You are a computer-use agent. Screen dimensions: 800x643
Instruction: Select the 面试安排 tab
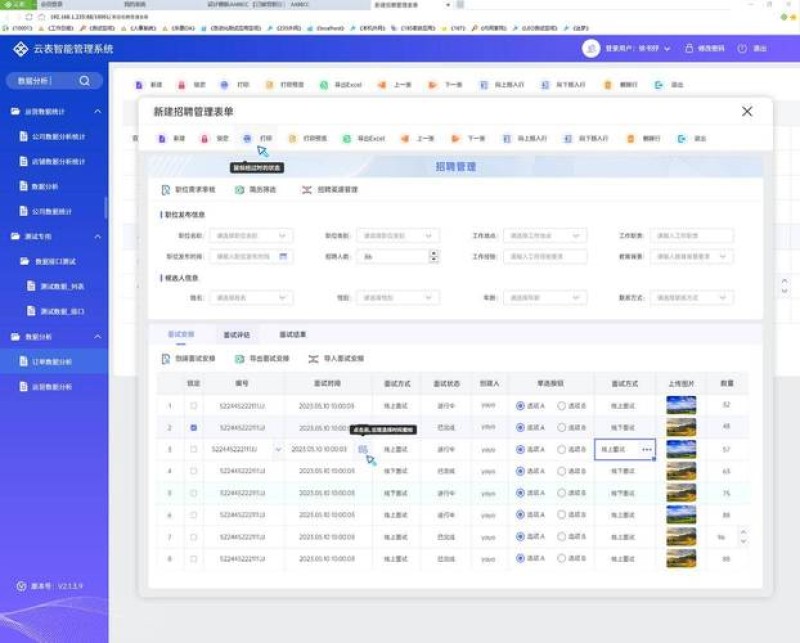click(x=181, y=334)
